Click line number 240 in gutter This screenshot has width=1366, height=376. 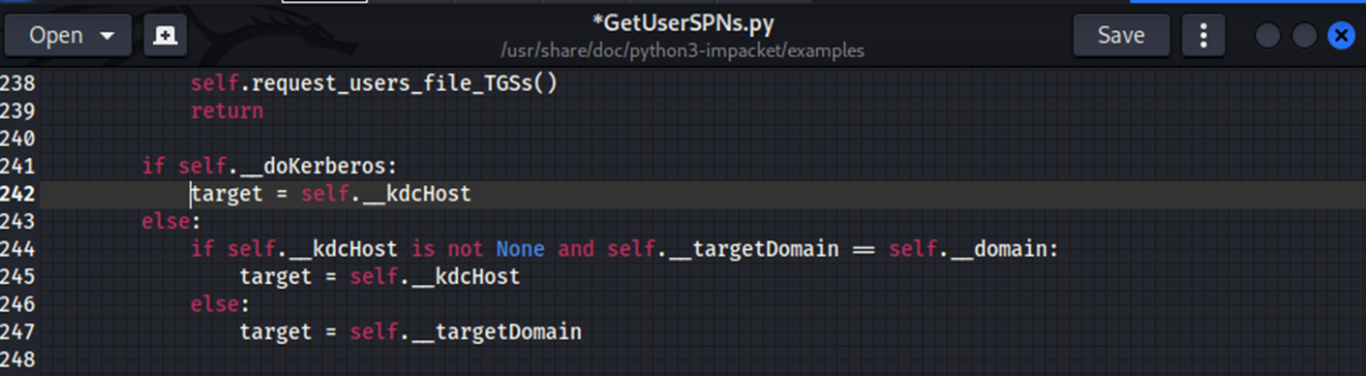click(18, 138)
